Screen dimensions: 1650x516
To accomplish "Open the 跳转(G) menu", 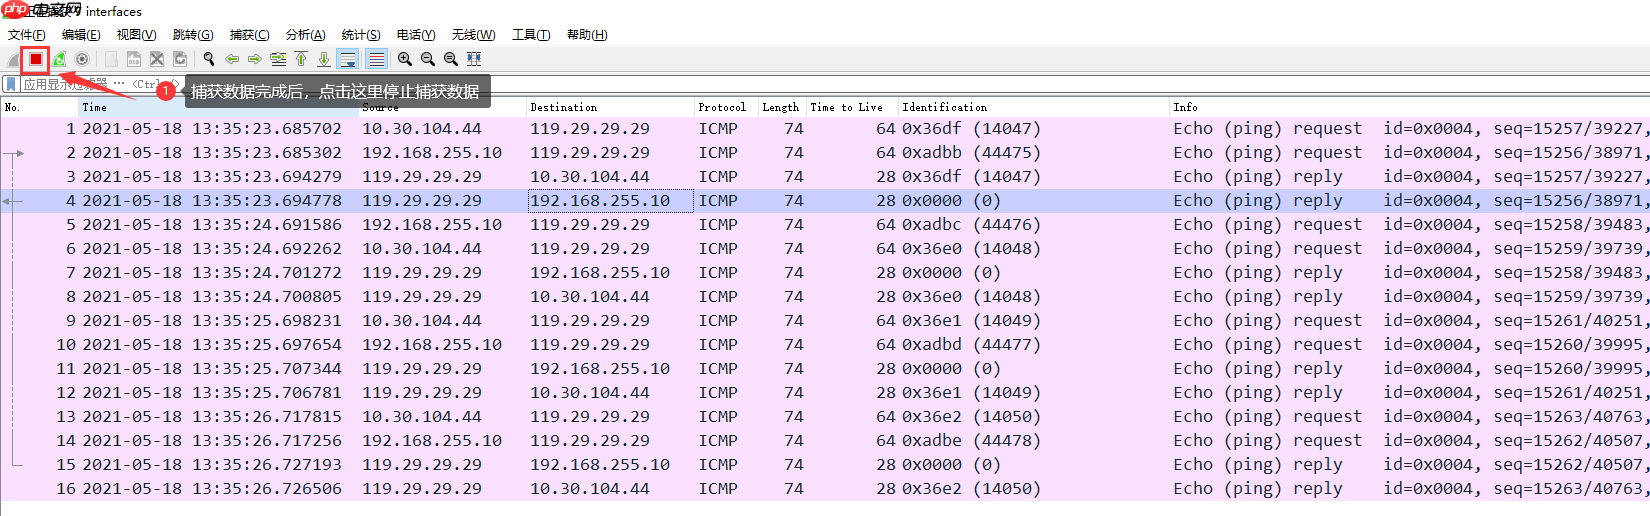I will point(193,35).
